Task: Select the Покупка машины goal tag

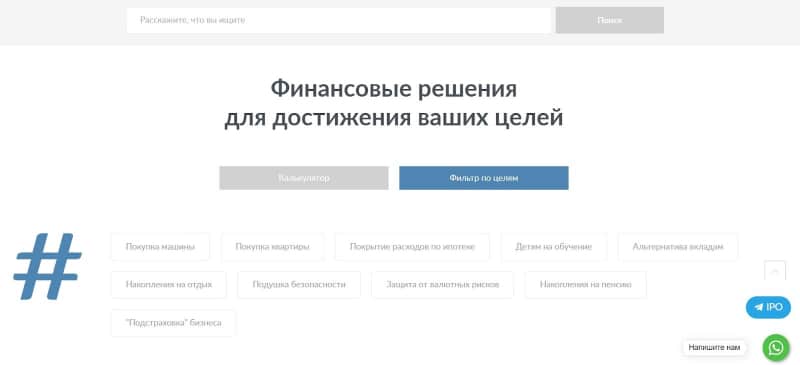Action: click(x=160, y=247)
